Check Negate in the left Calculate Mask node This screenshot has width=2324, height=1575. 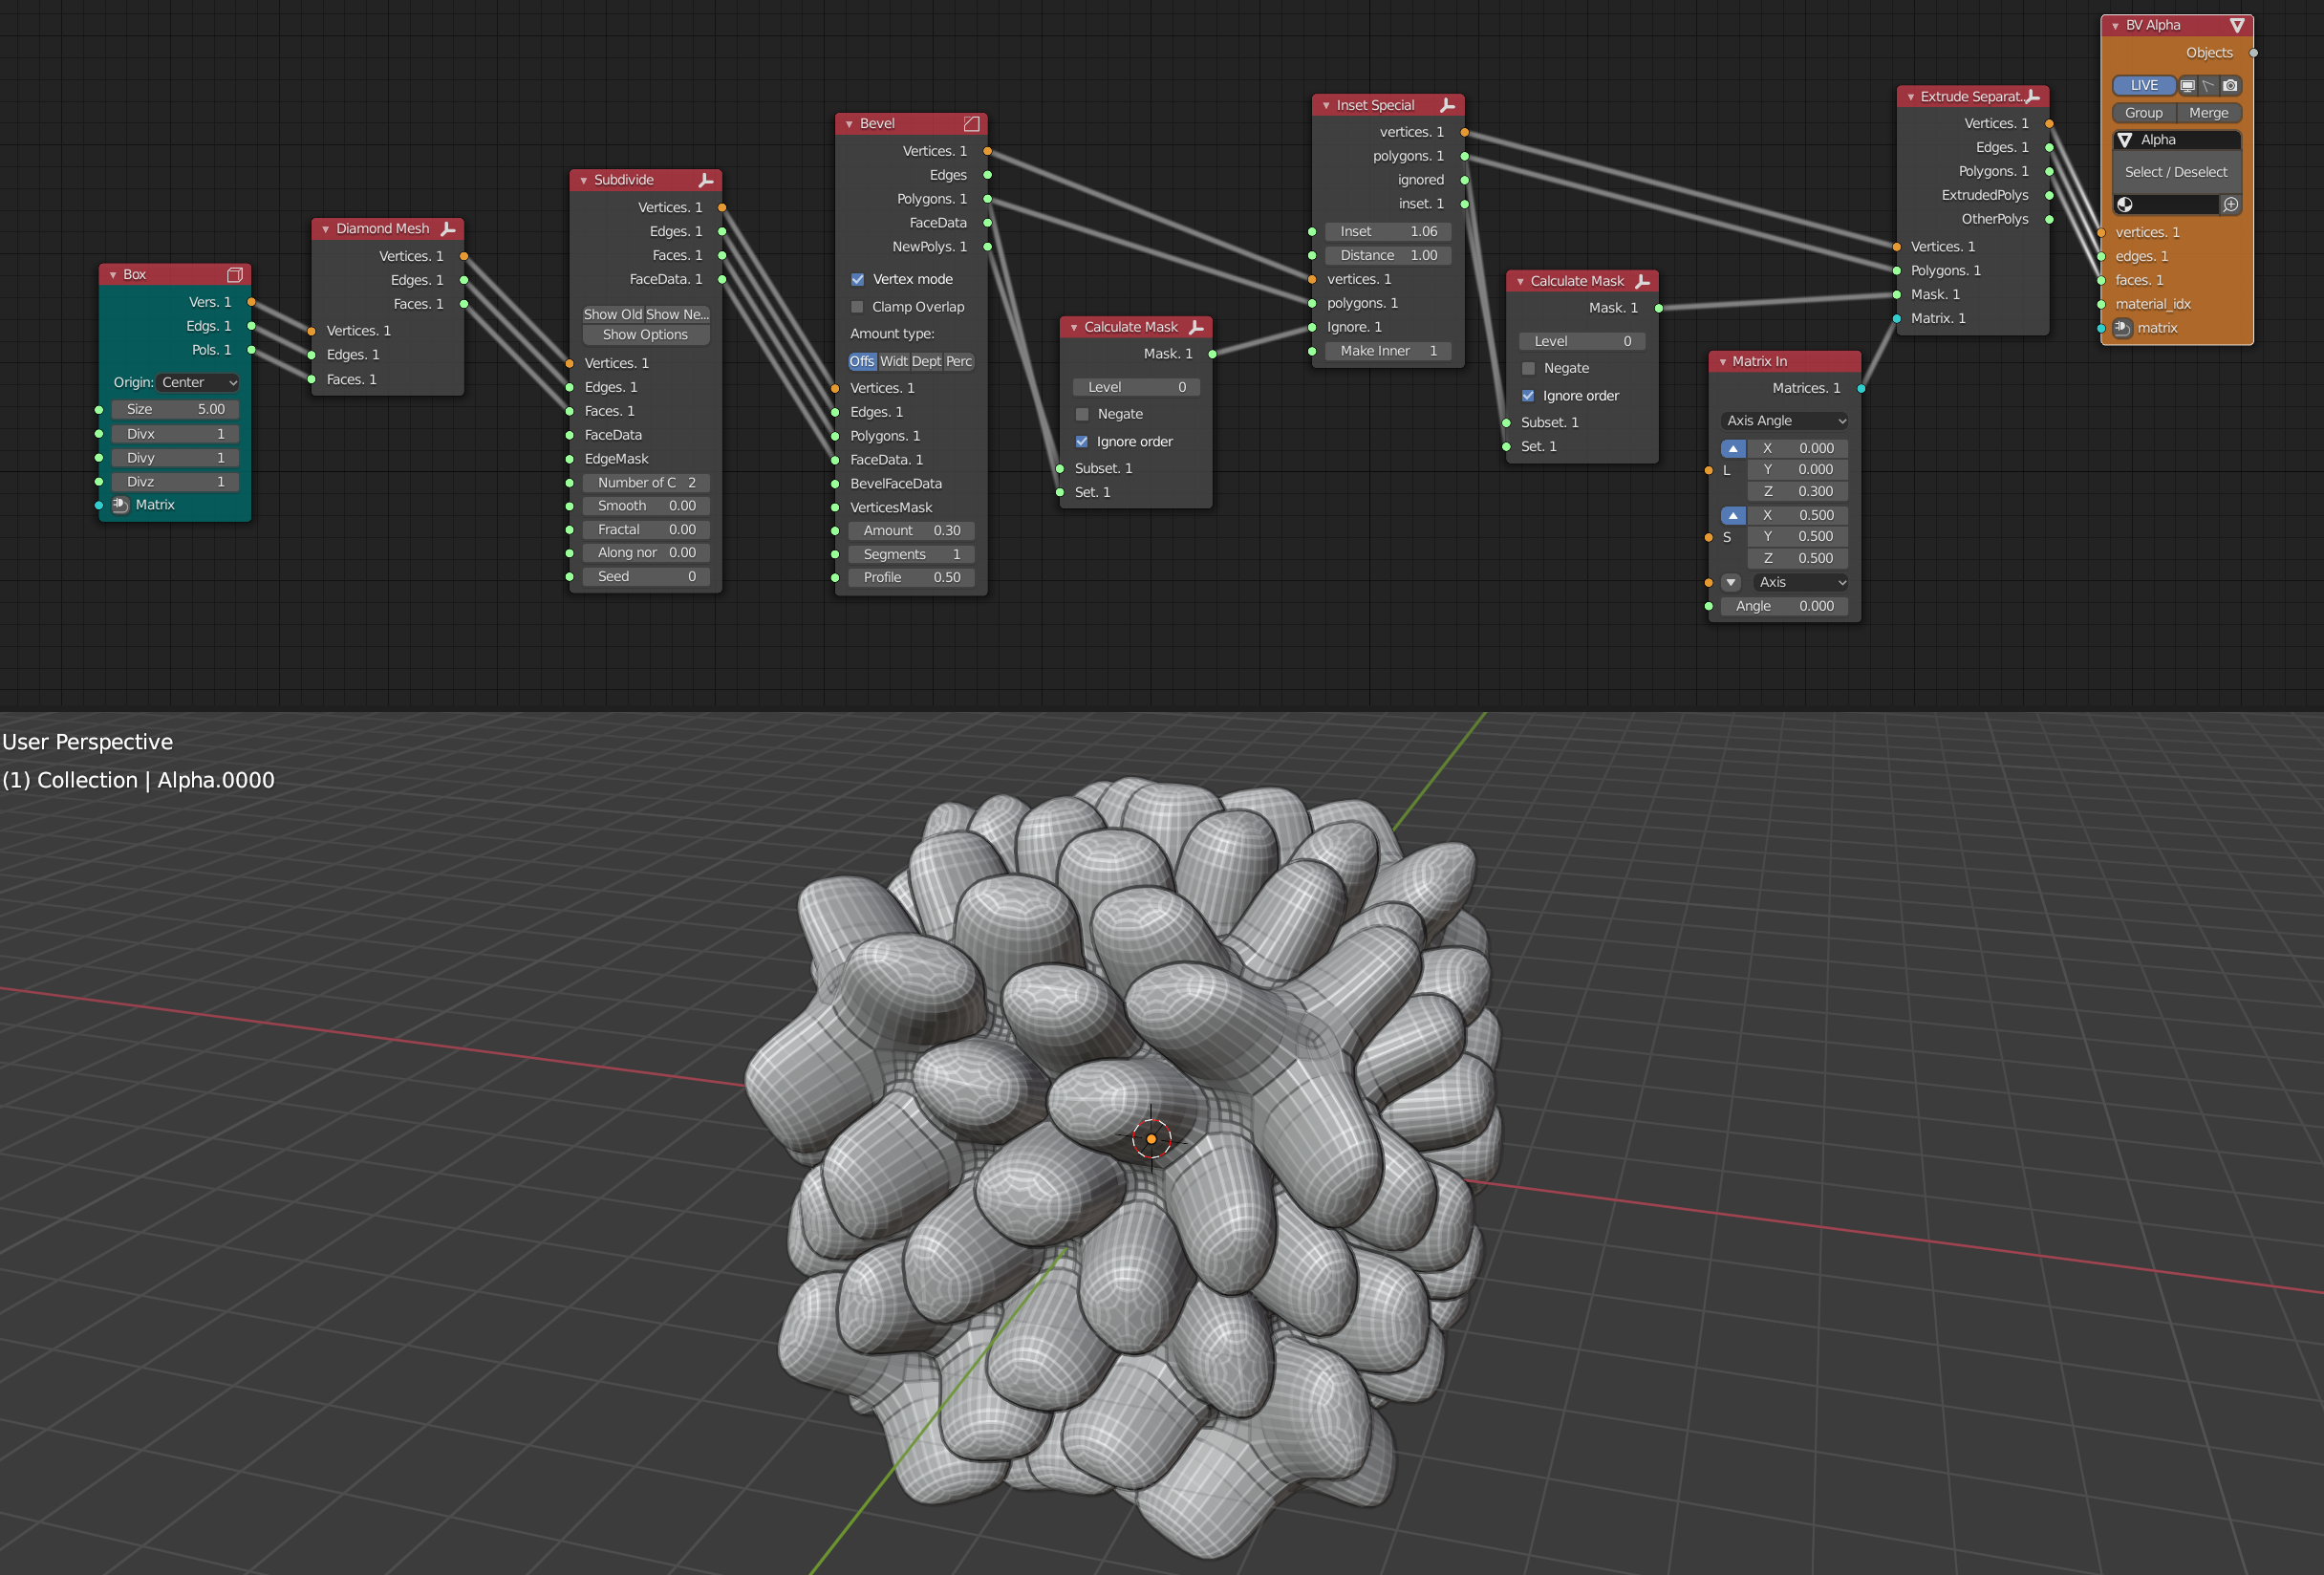tap(1082, 413)
